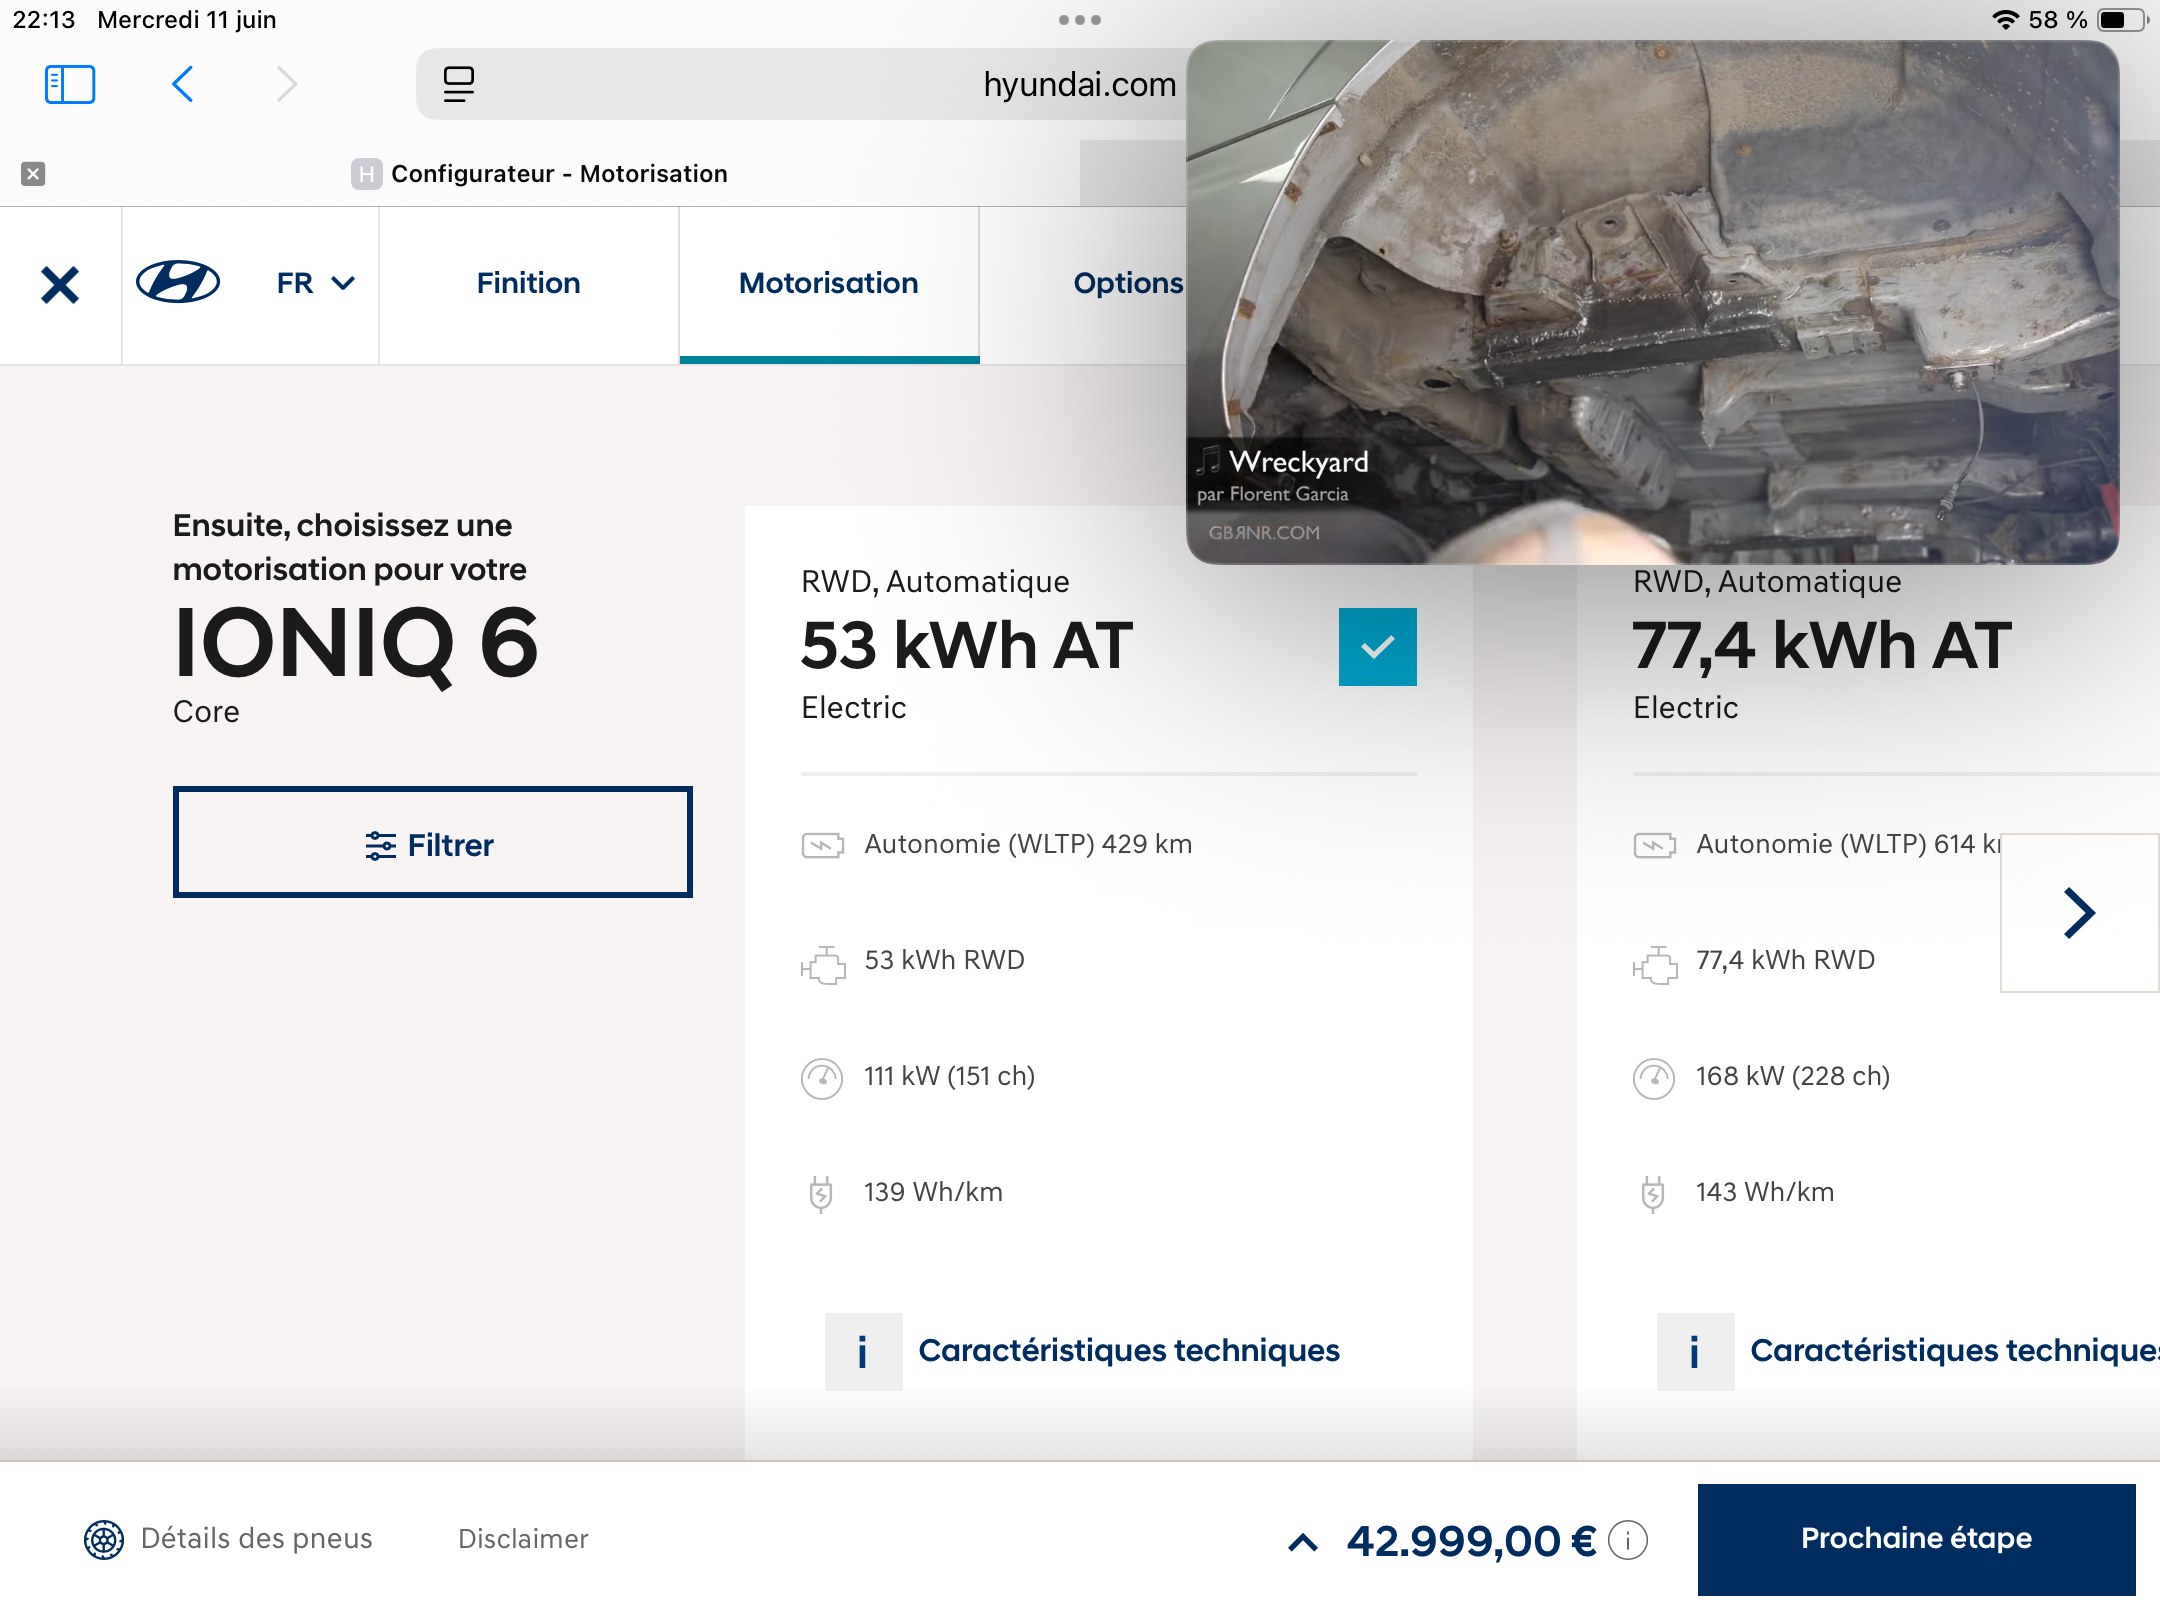Switch to the Finition step tab

point(528,283)
